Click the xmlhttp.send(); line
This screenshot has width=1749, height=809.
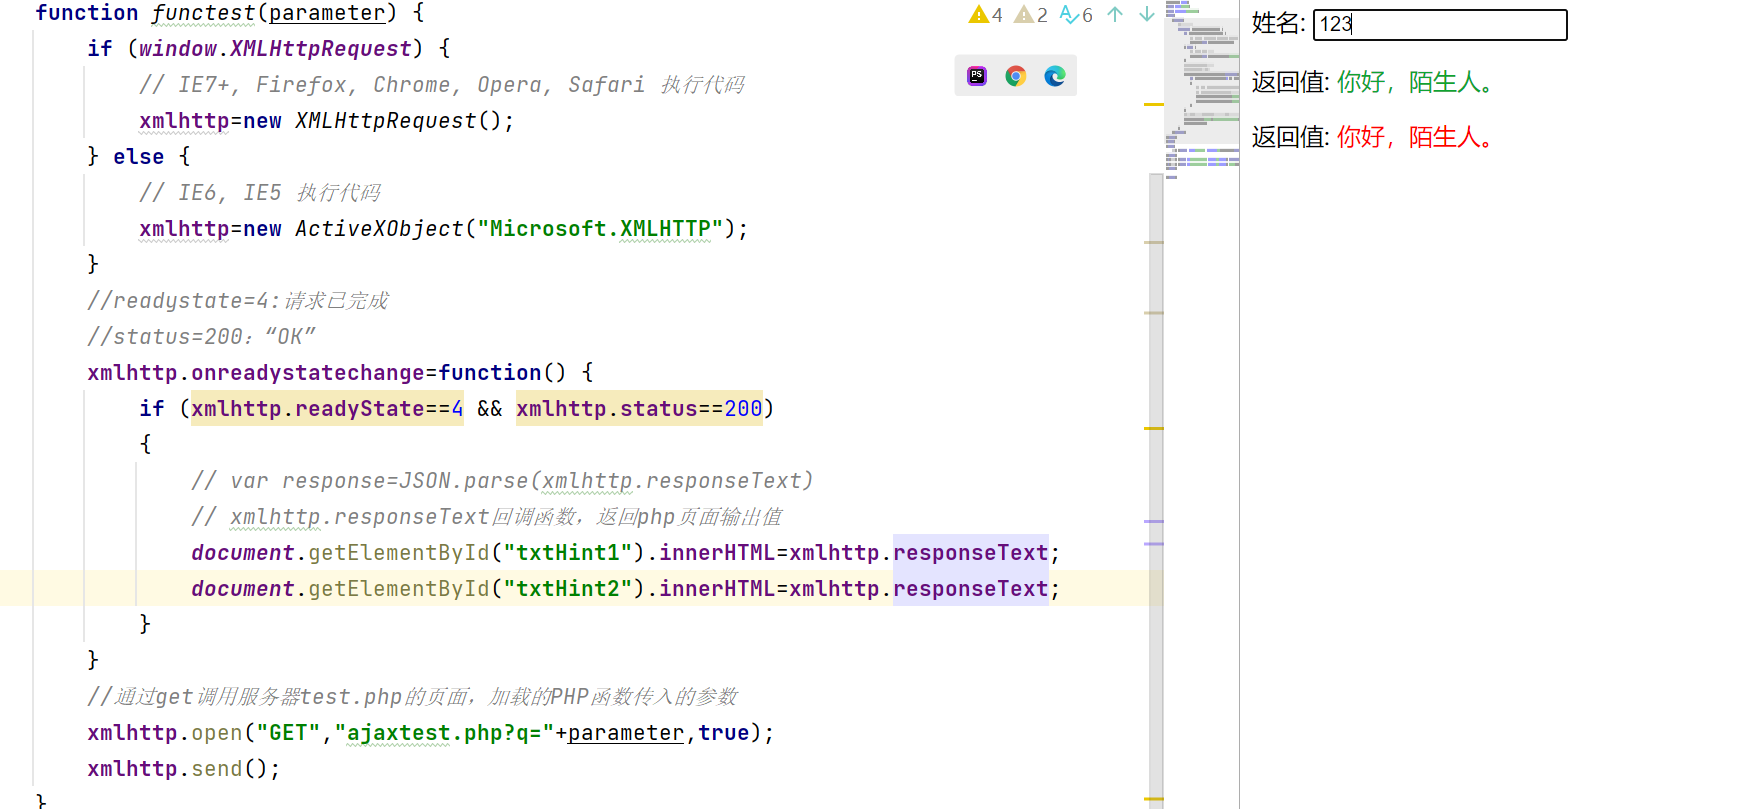coord(184,769)
